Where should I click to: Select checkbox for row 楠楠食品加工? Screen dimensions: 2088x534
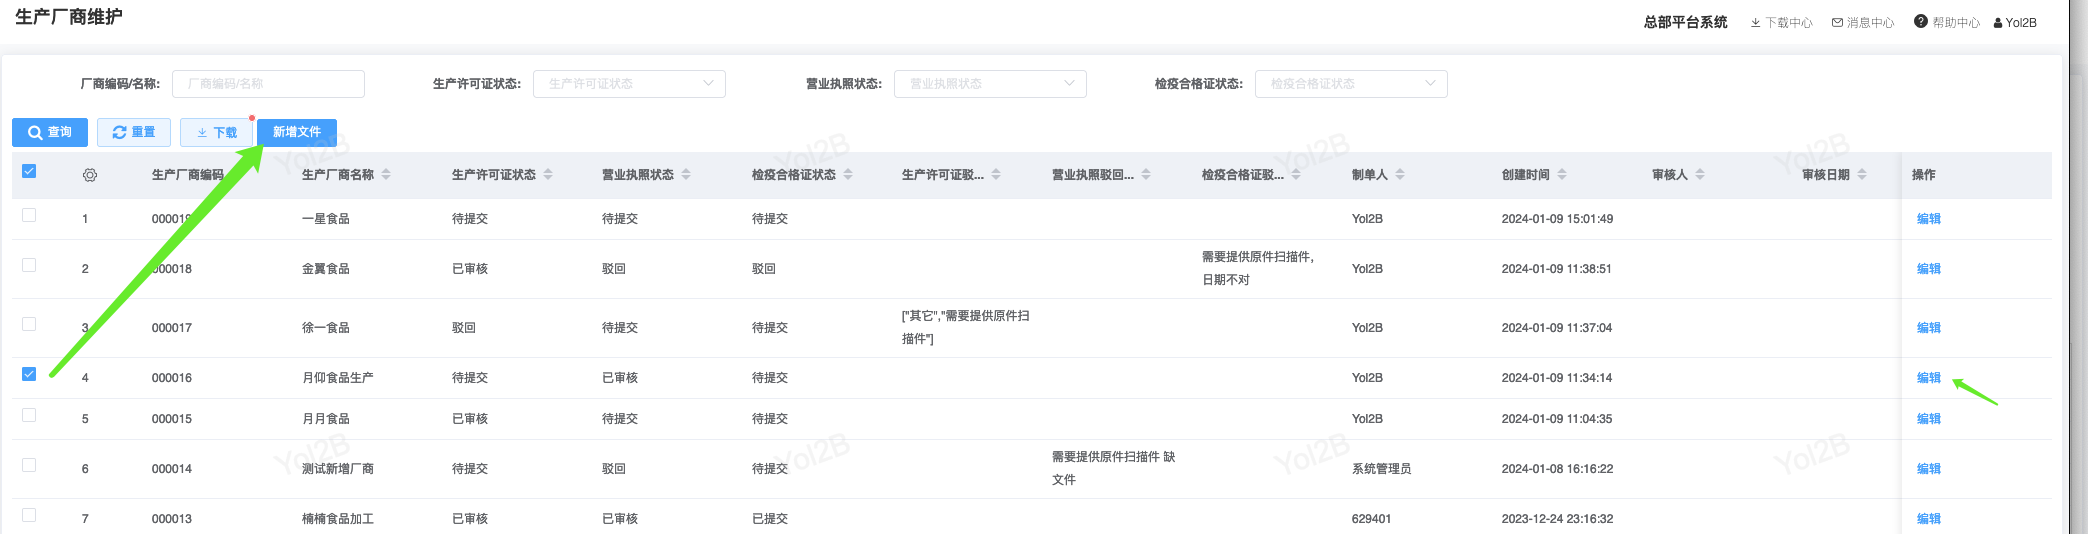29,515
